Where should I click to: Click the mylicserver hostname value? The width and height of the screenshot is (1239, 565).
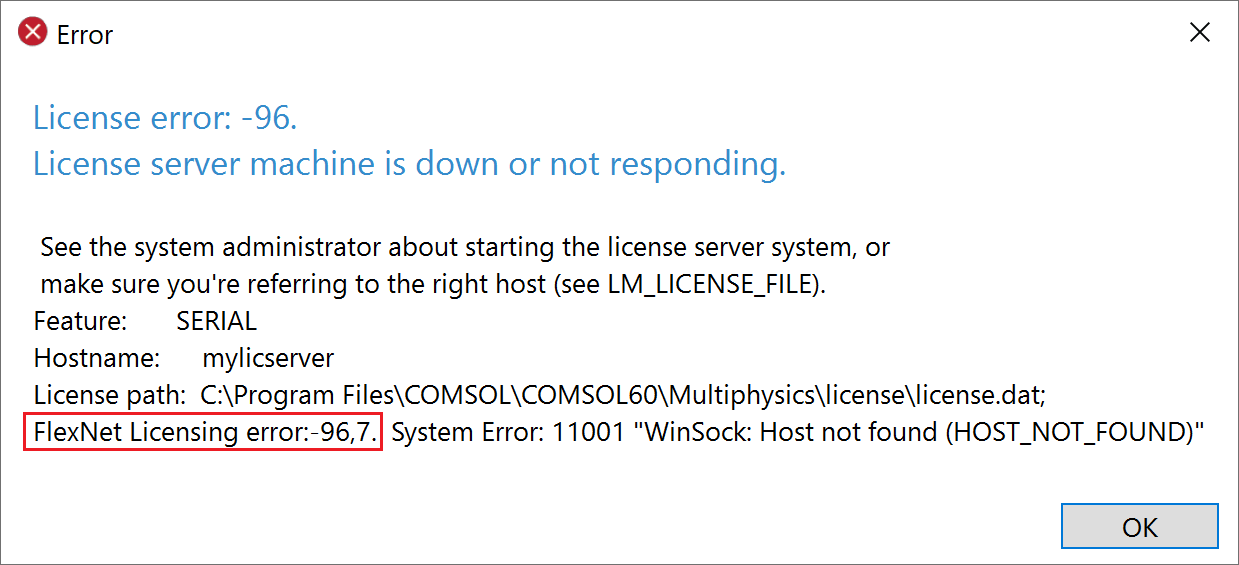[x=268, y=357]
